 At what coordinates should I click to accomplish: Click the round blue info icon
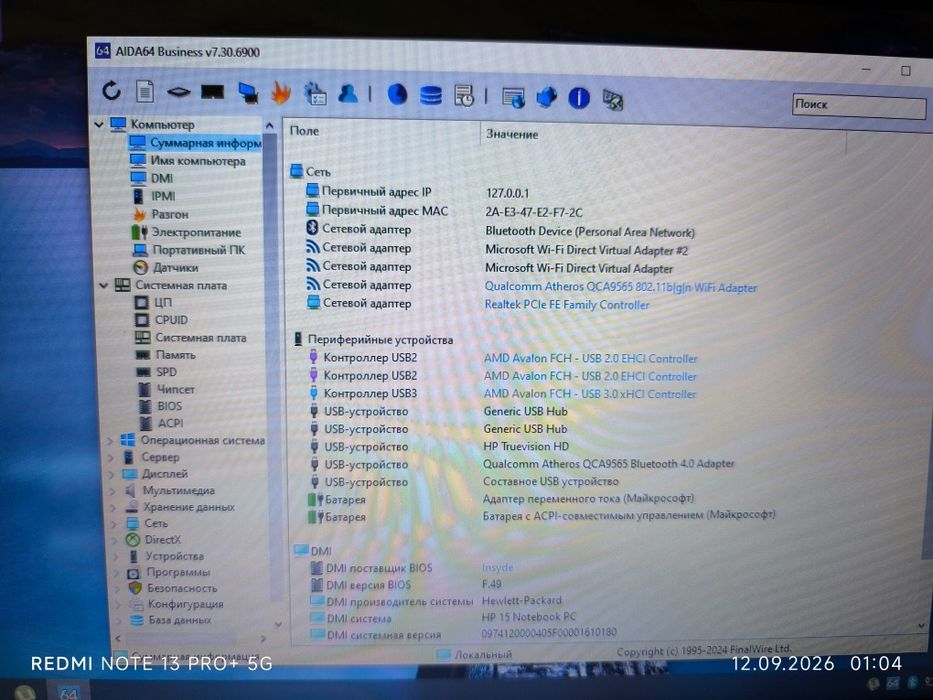coord(579,98)
